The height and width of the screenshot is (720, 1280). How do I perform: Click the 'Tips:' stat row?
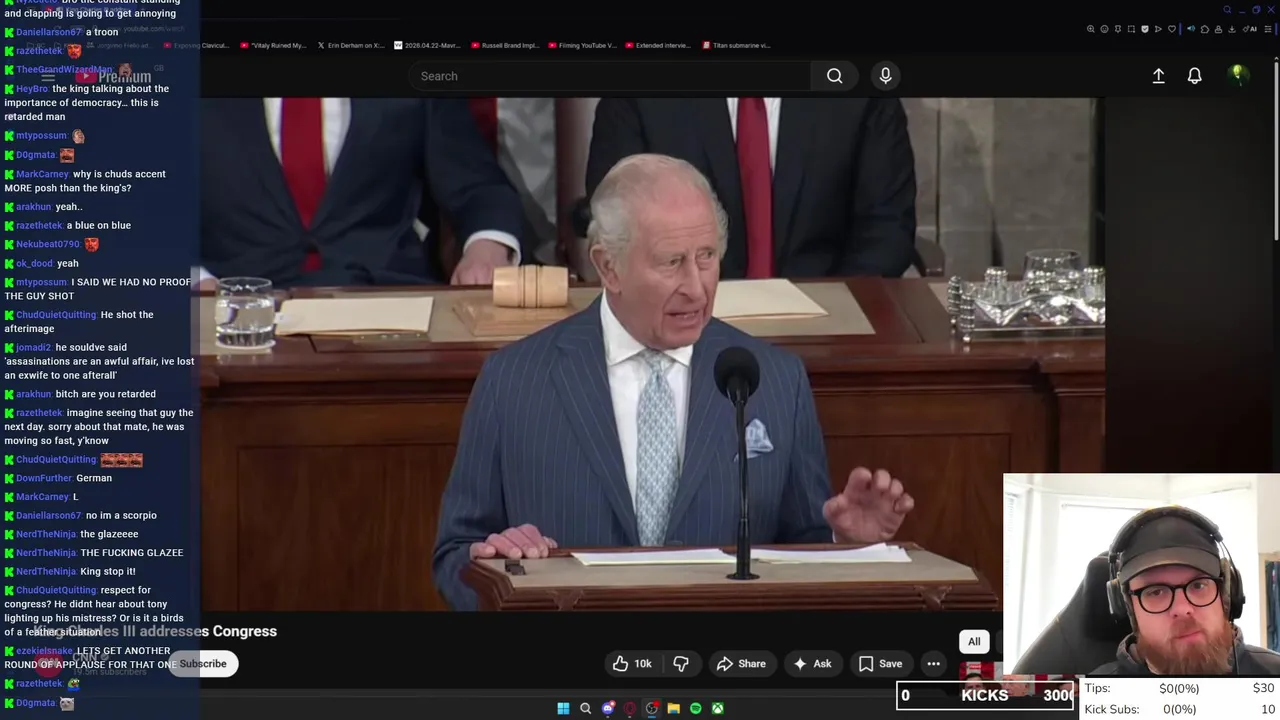[1180, 688]
